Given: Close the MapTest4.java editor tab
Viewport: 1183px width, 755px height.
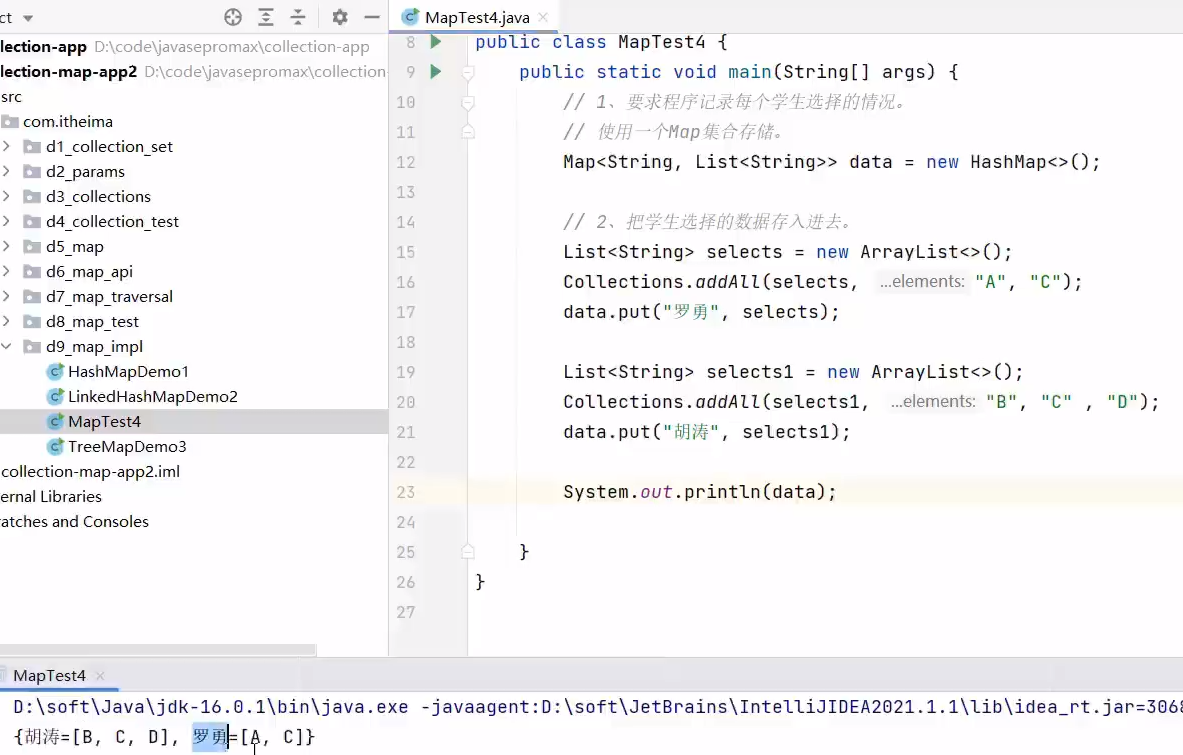Looking at the screenshot, I should tap(543, 17).
